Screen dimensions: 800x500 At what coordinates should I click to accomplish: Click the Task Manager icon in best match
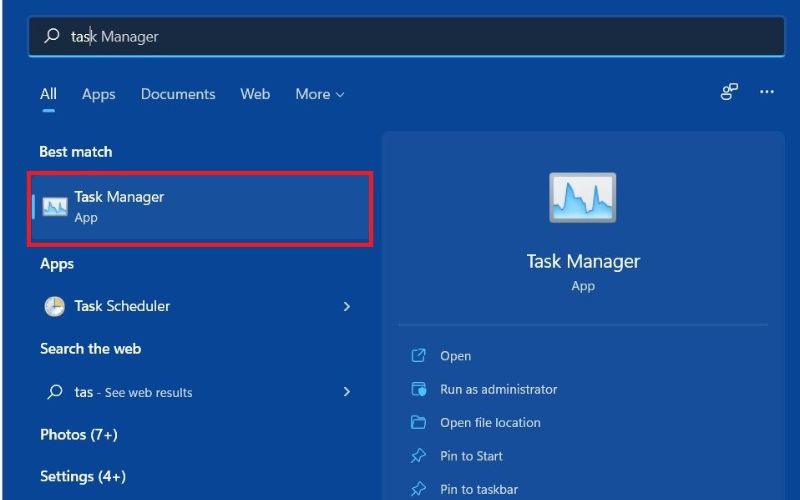tap(55, 207)
